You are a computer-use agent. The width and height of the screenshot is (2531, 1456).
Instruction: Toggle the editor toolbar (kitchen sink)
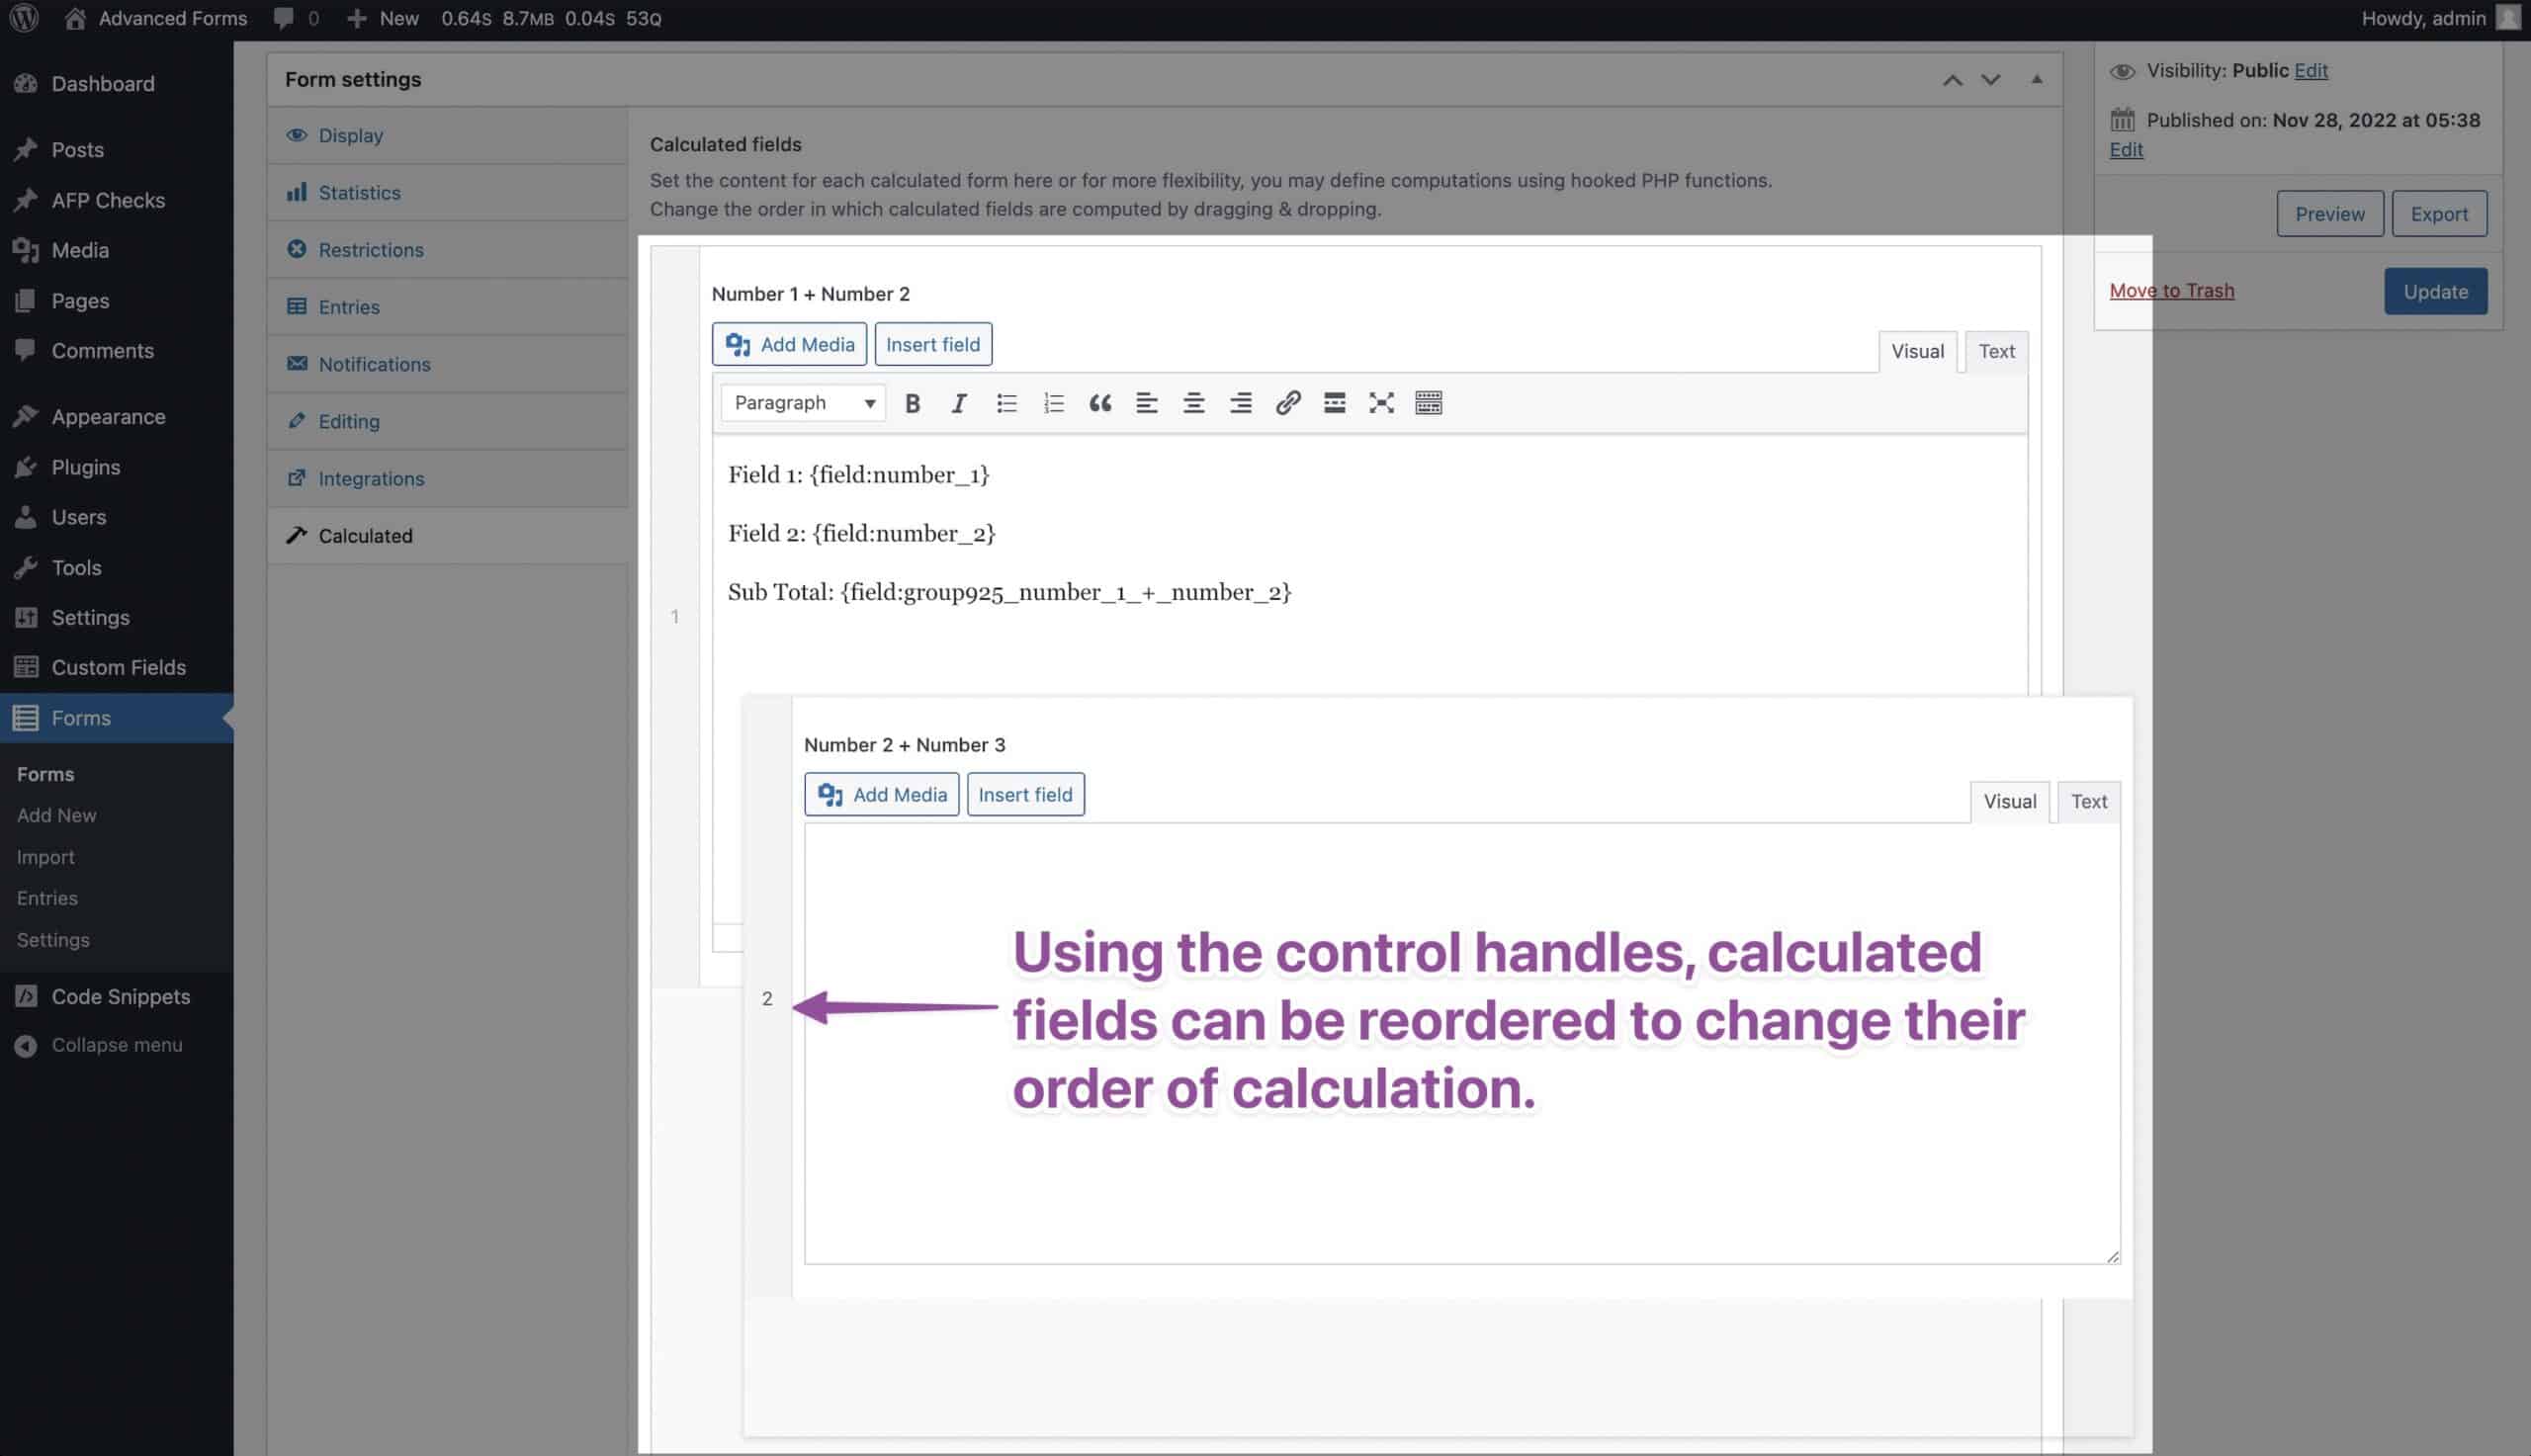tap(1428, 403)
